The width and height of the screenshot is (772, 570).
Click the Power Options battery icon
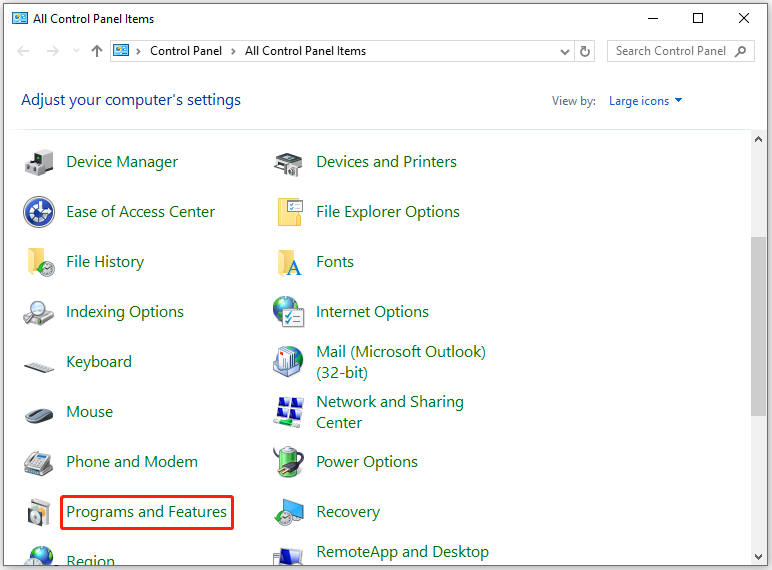[288, 462]
